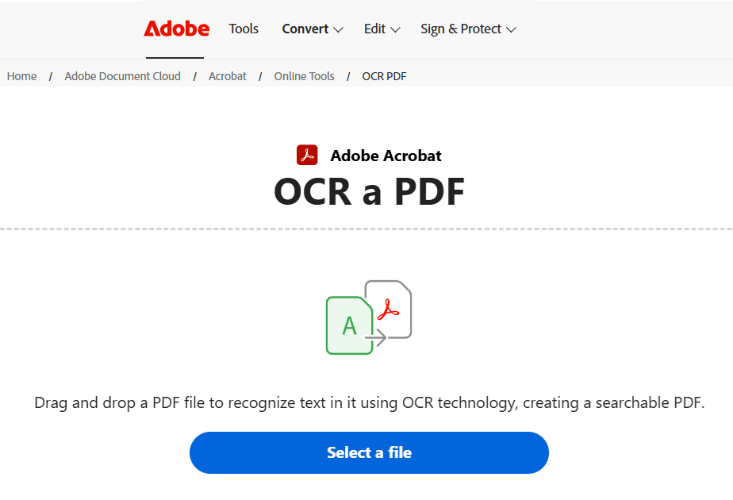Viewport: 733px width, 500px height.
Task: Click the drag and drop description text
Action: point(369,403)
